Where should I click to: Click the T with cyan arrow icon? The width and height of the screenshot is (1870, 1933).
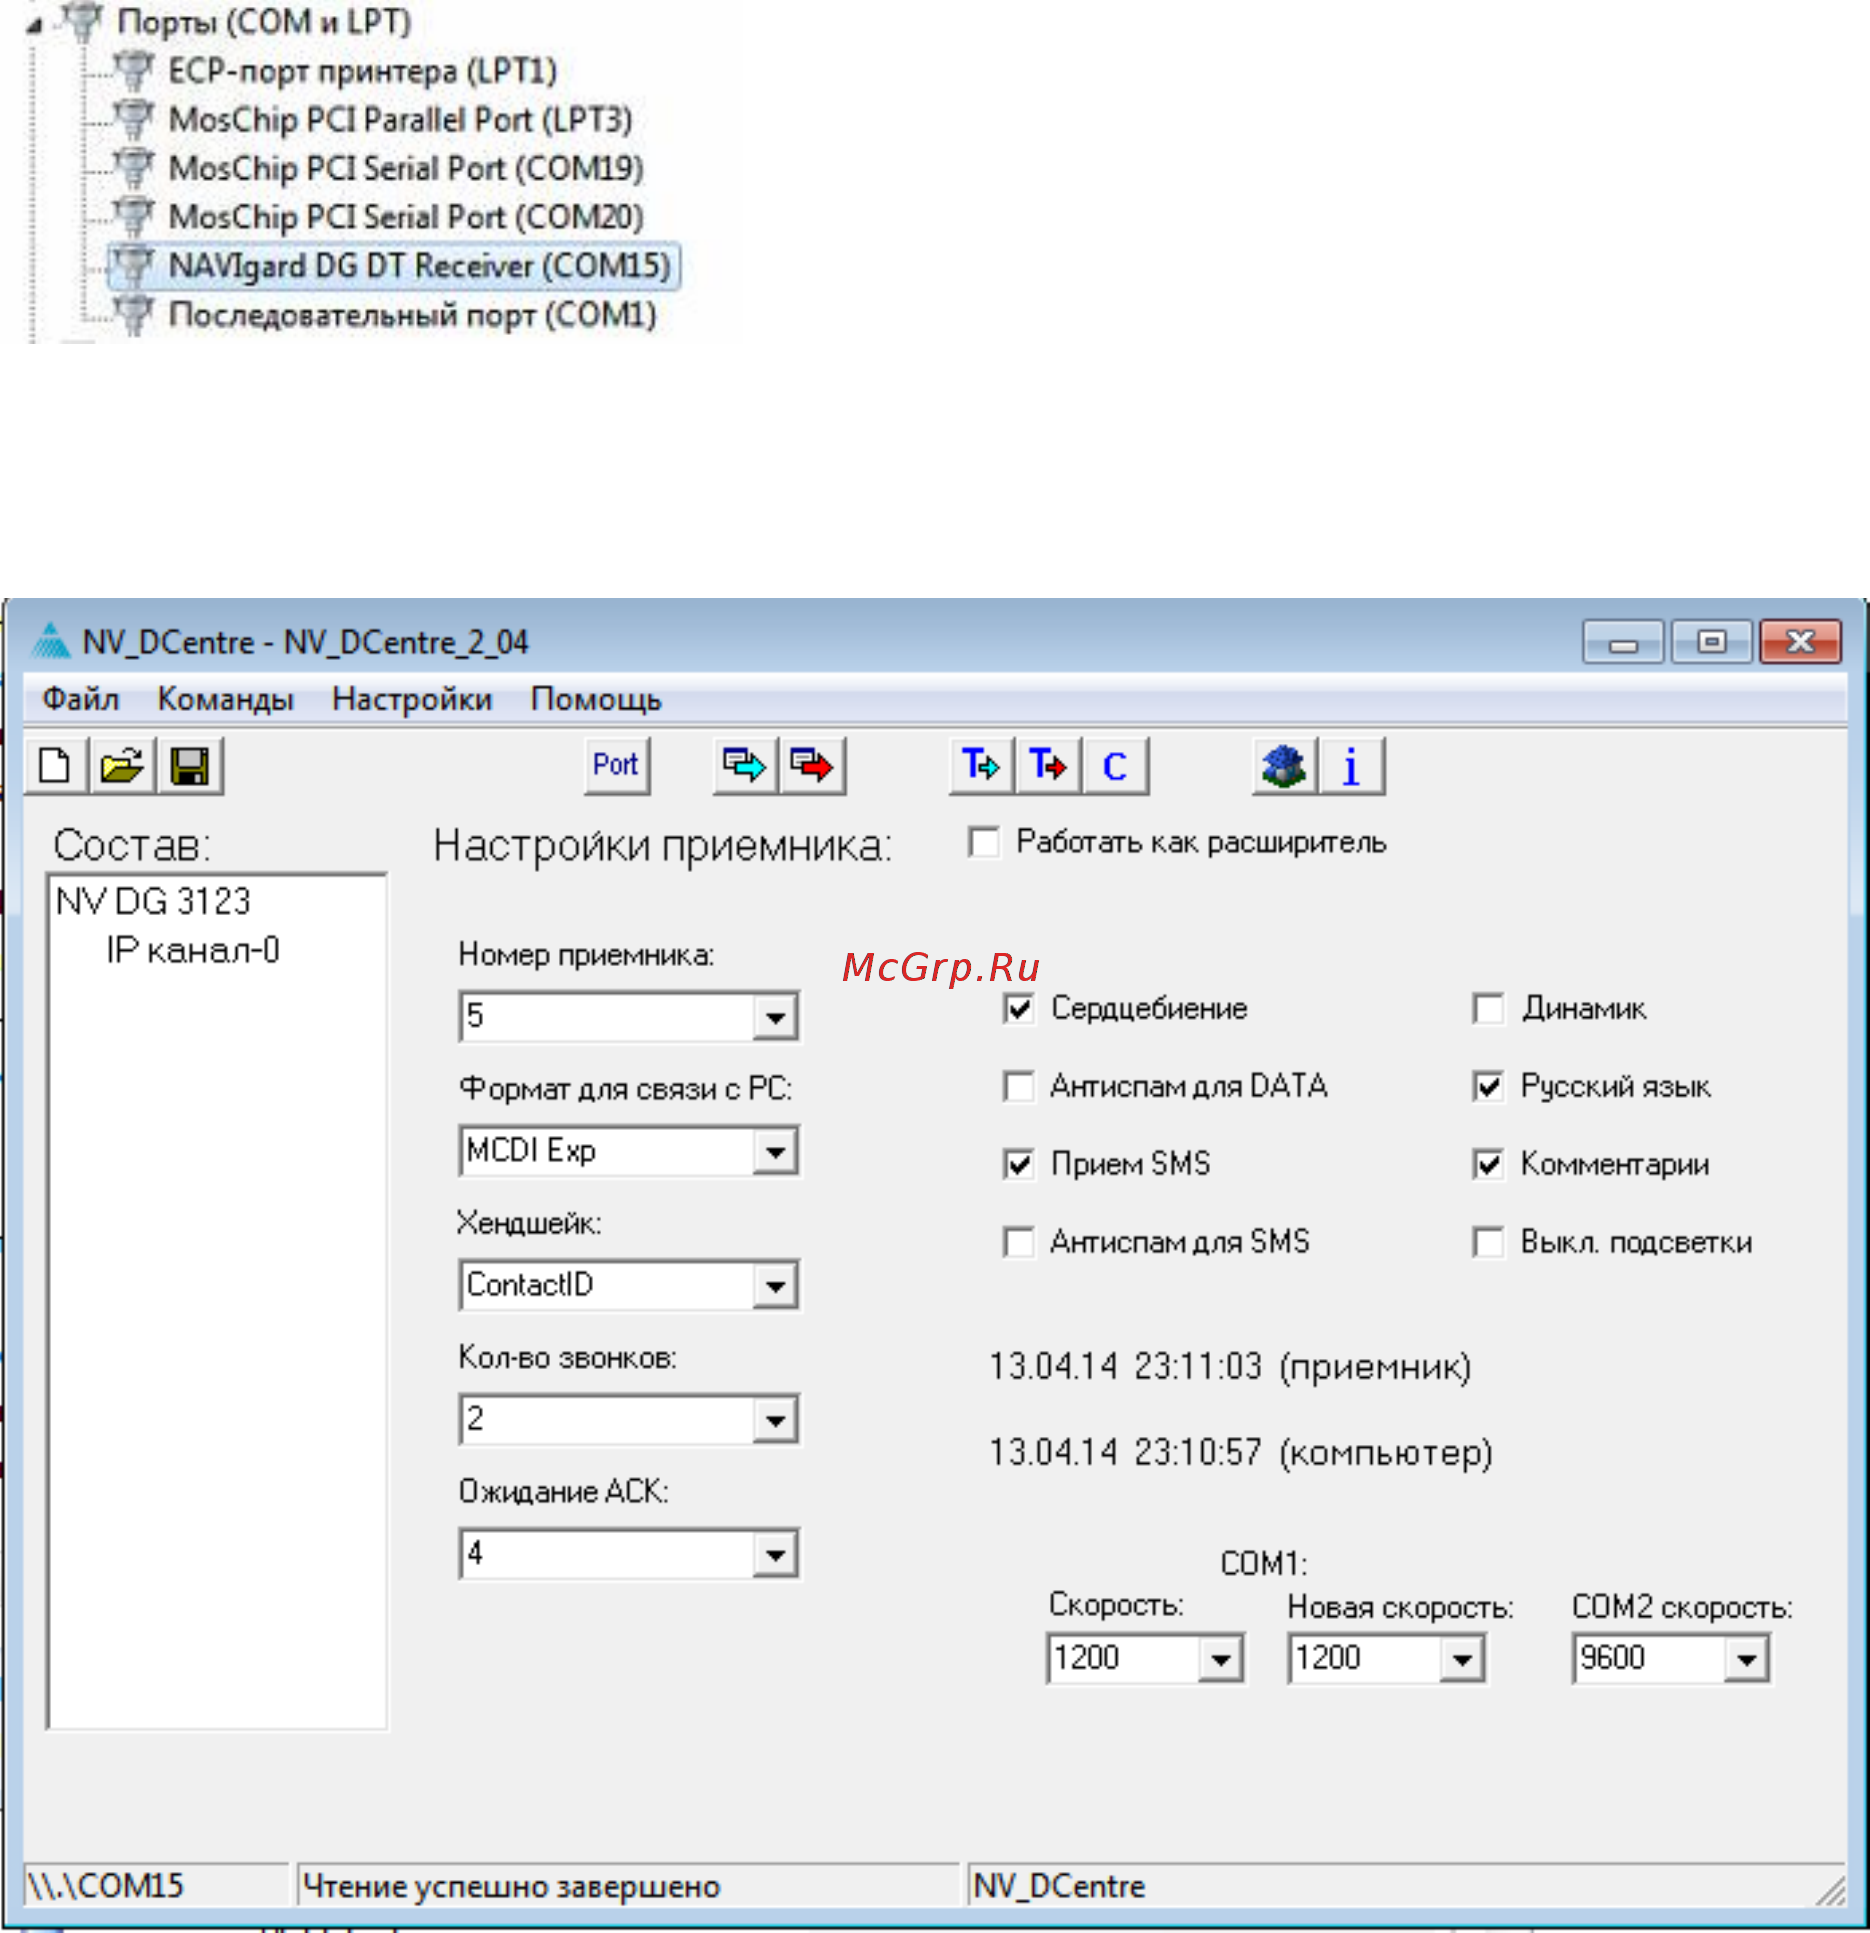[981, 766]
